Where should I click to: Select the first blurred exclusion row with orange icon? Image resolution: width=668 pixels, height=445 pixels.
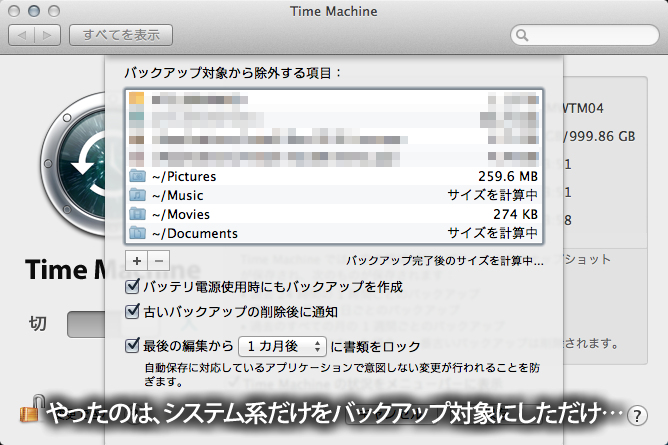(x=334, y=100)
